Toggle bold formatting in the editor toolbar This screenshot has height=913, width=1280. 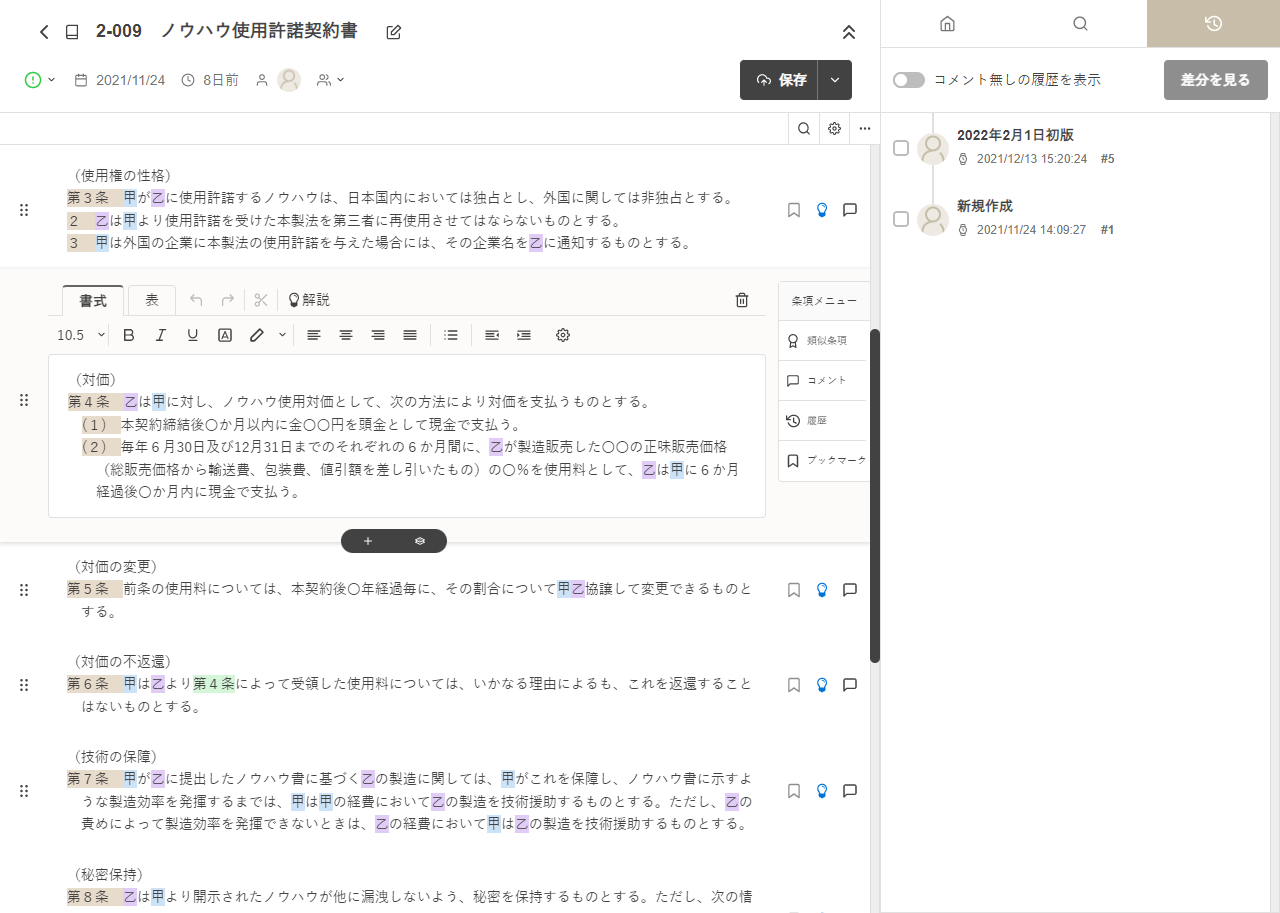pyautogui.click(x=128, y=335)
